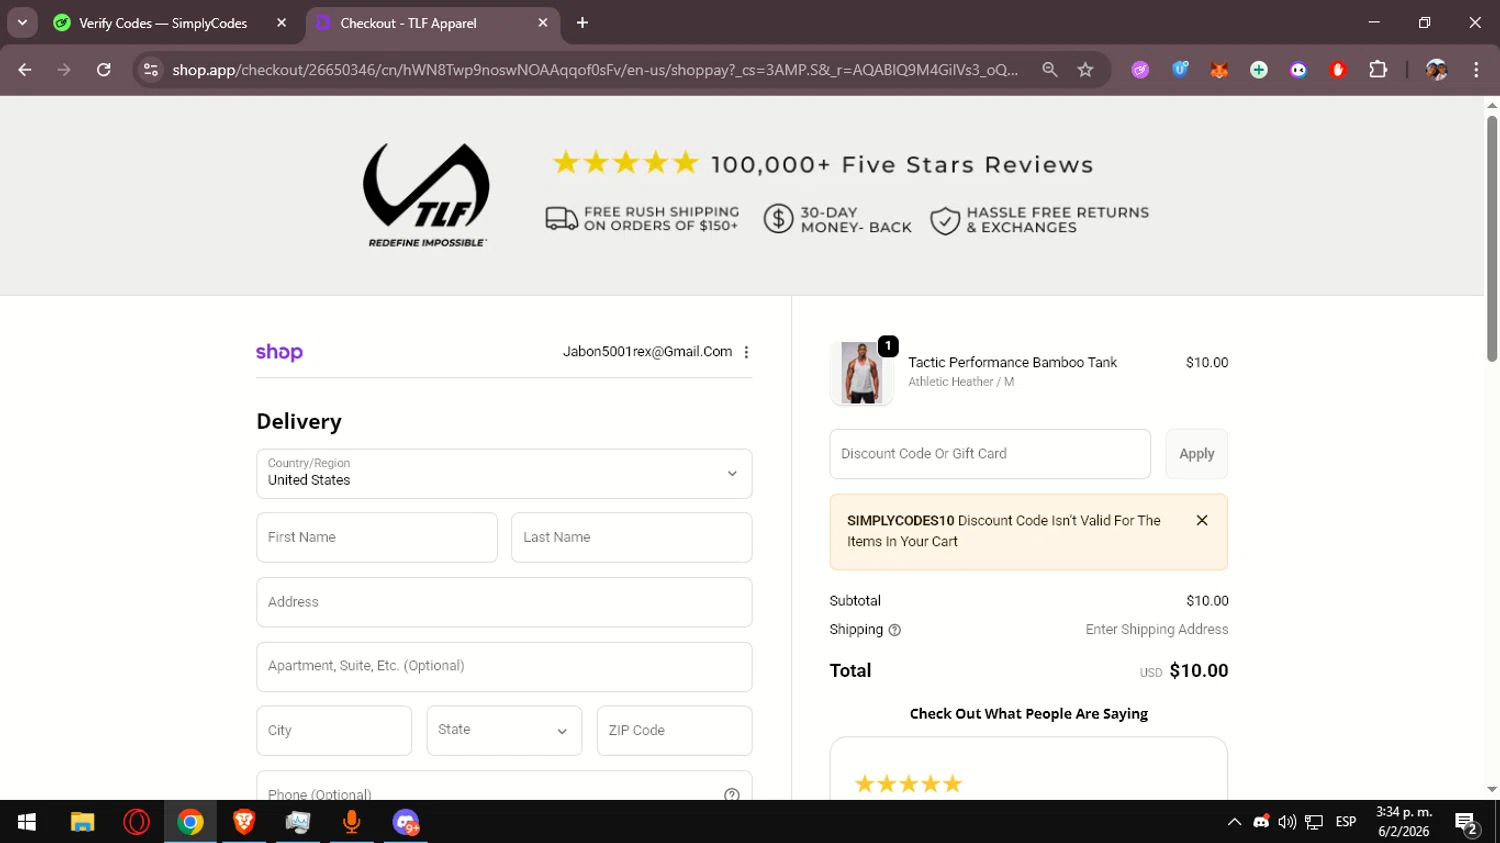The height and width of the screenshot is (843, 1500).
Task: Open the red circular extension icon
Action: 1338,69
